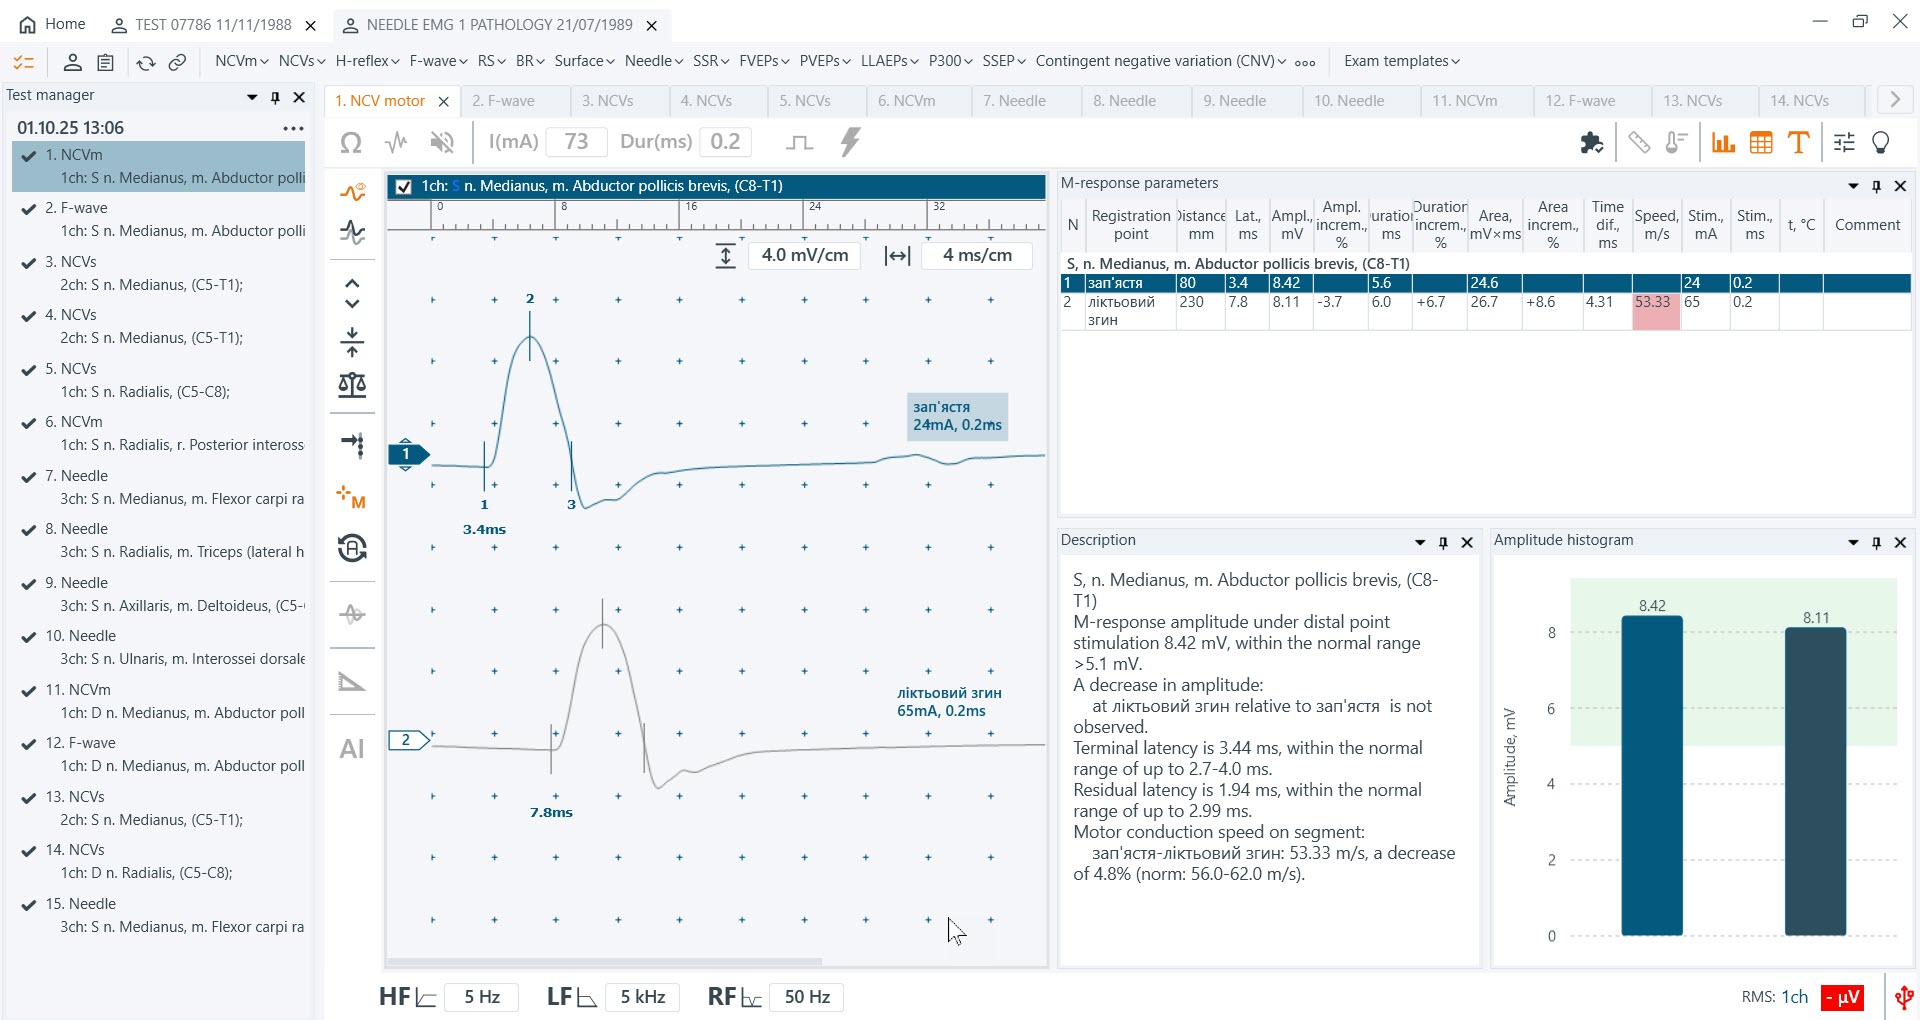The width and height of the screenshot is (1920, 1020).
Task: Expand the Exam templates dropdown
Action: [x=1401, y=61]
